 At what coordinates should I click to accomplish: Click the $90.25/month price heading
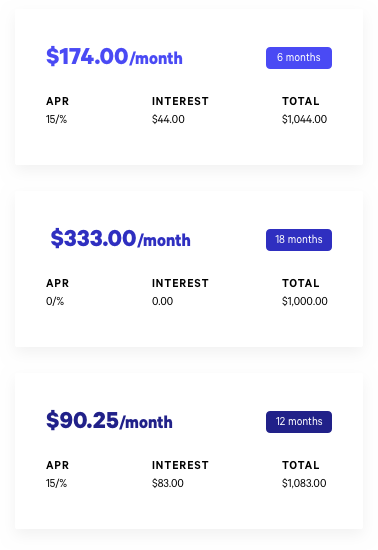pos(109,421)
